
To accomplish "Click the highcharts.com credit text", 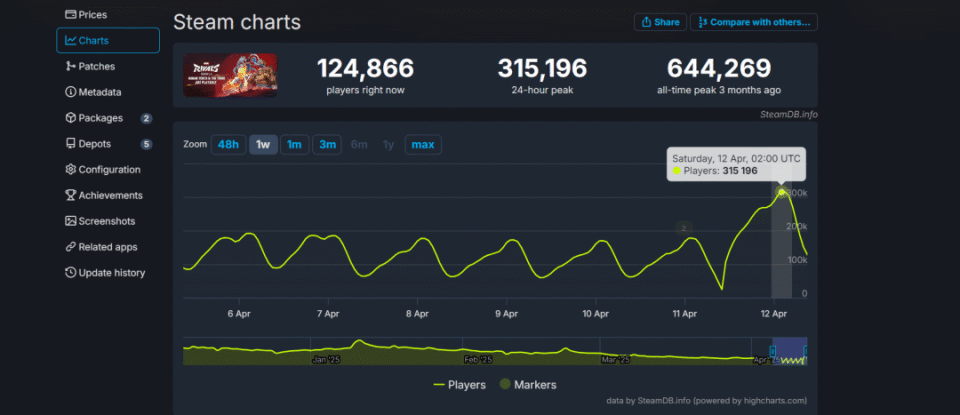I will 707,401.
